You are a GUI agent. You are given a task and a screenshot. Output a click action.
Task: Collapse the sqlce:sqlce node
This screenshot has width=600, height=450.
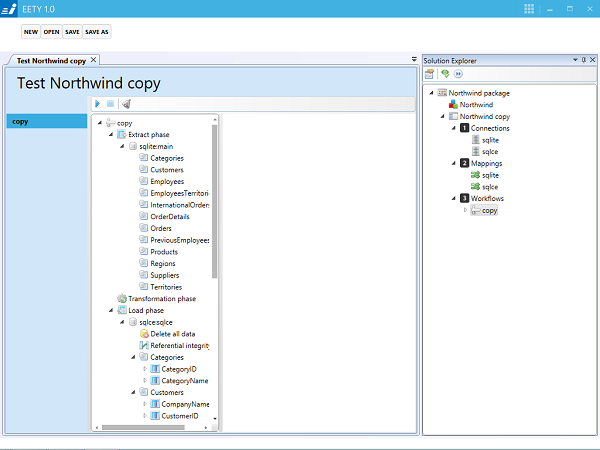(122, 322)
